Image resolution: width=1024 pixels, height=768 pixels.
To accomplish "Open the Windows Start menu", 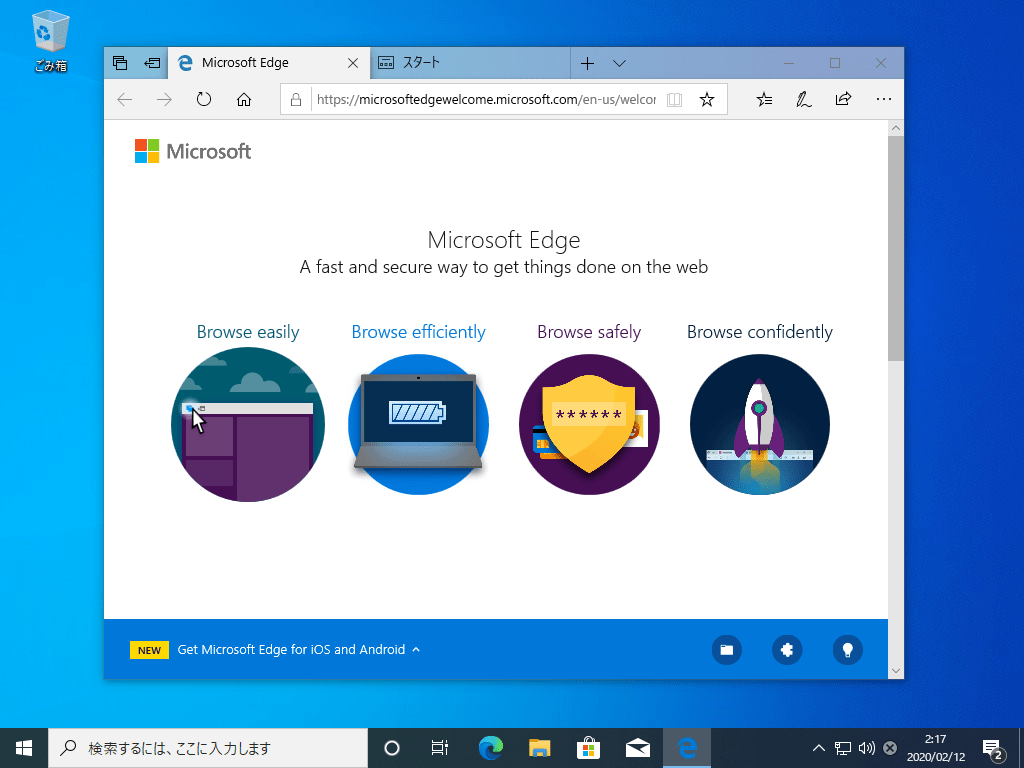I will 24,748.
